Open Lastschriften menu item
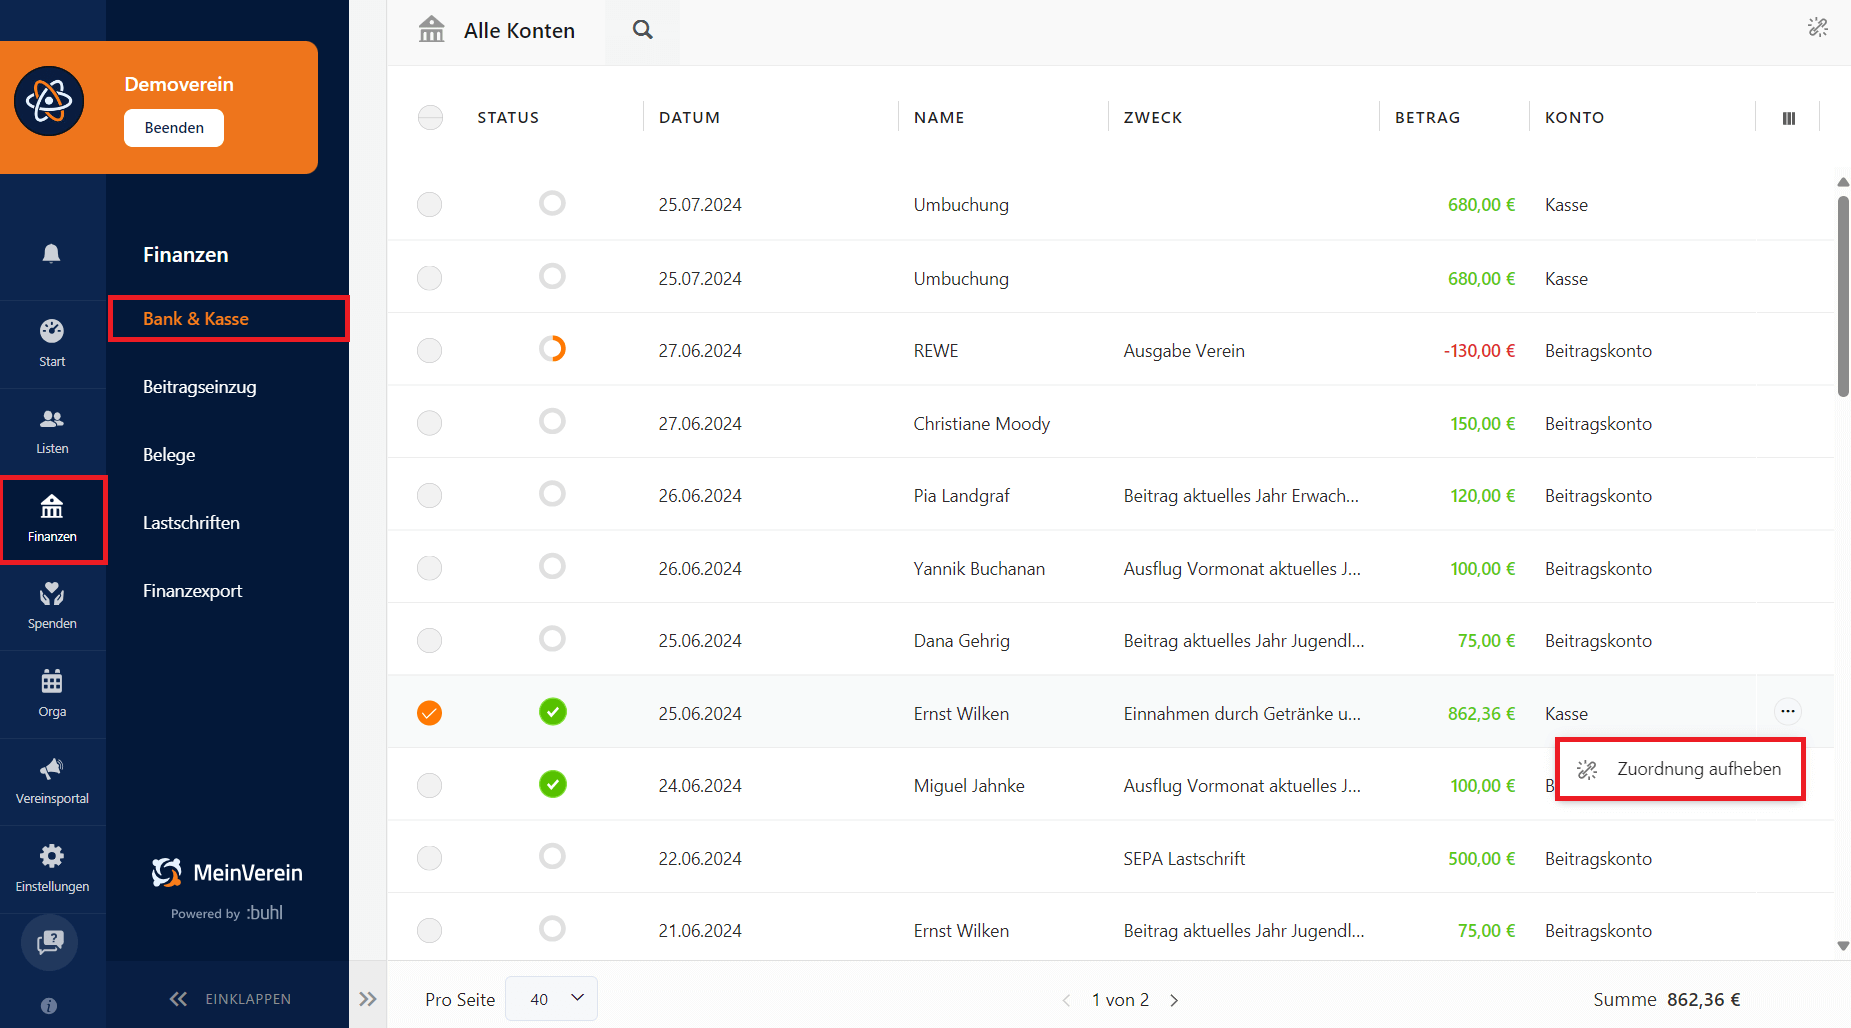Screen dimensions: 1851x1028 pos(191,523)
